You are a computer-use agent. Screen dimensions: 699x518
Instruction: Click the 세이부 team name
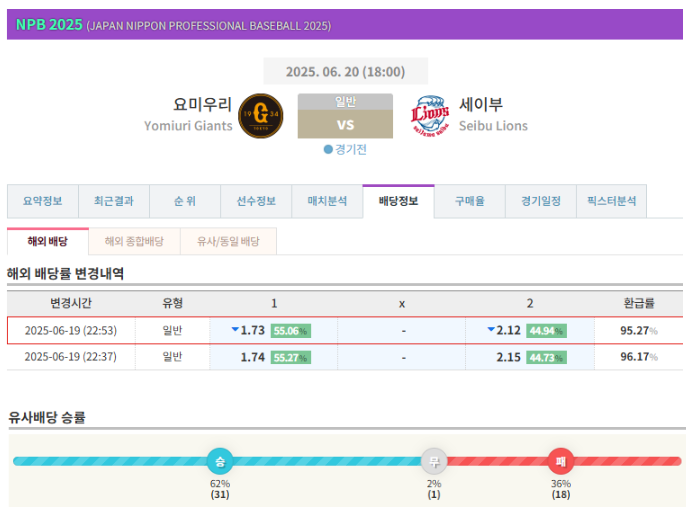481,104
